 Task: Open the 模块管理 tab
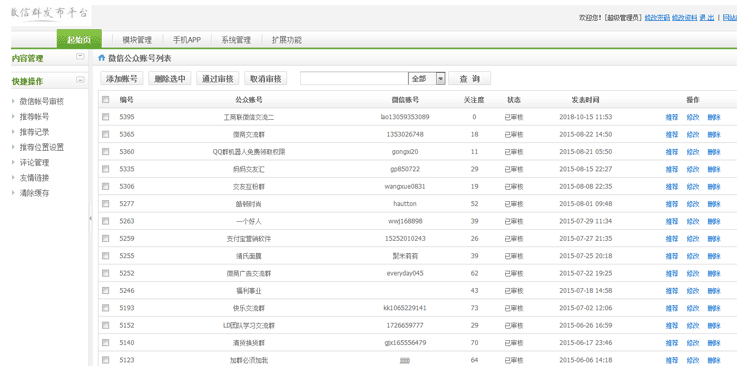137,40
